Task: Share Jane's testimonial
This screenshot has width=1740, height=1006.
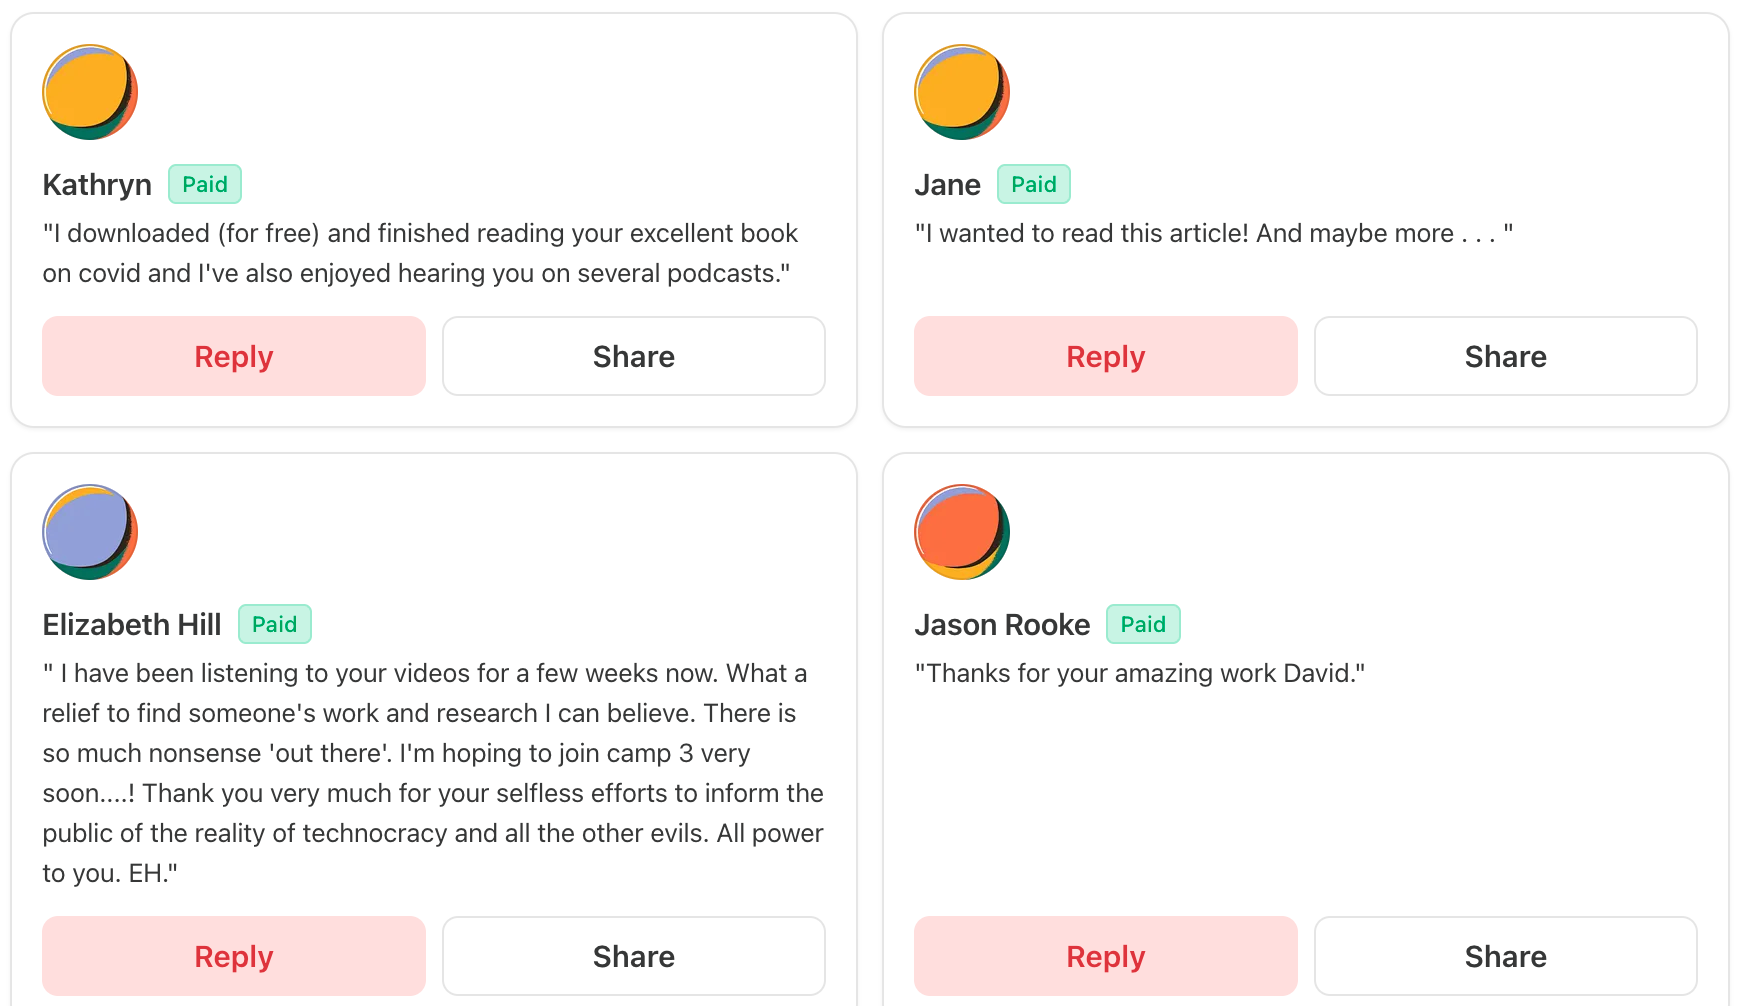Action: pos(1506,356)
